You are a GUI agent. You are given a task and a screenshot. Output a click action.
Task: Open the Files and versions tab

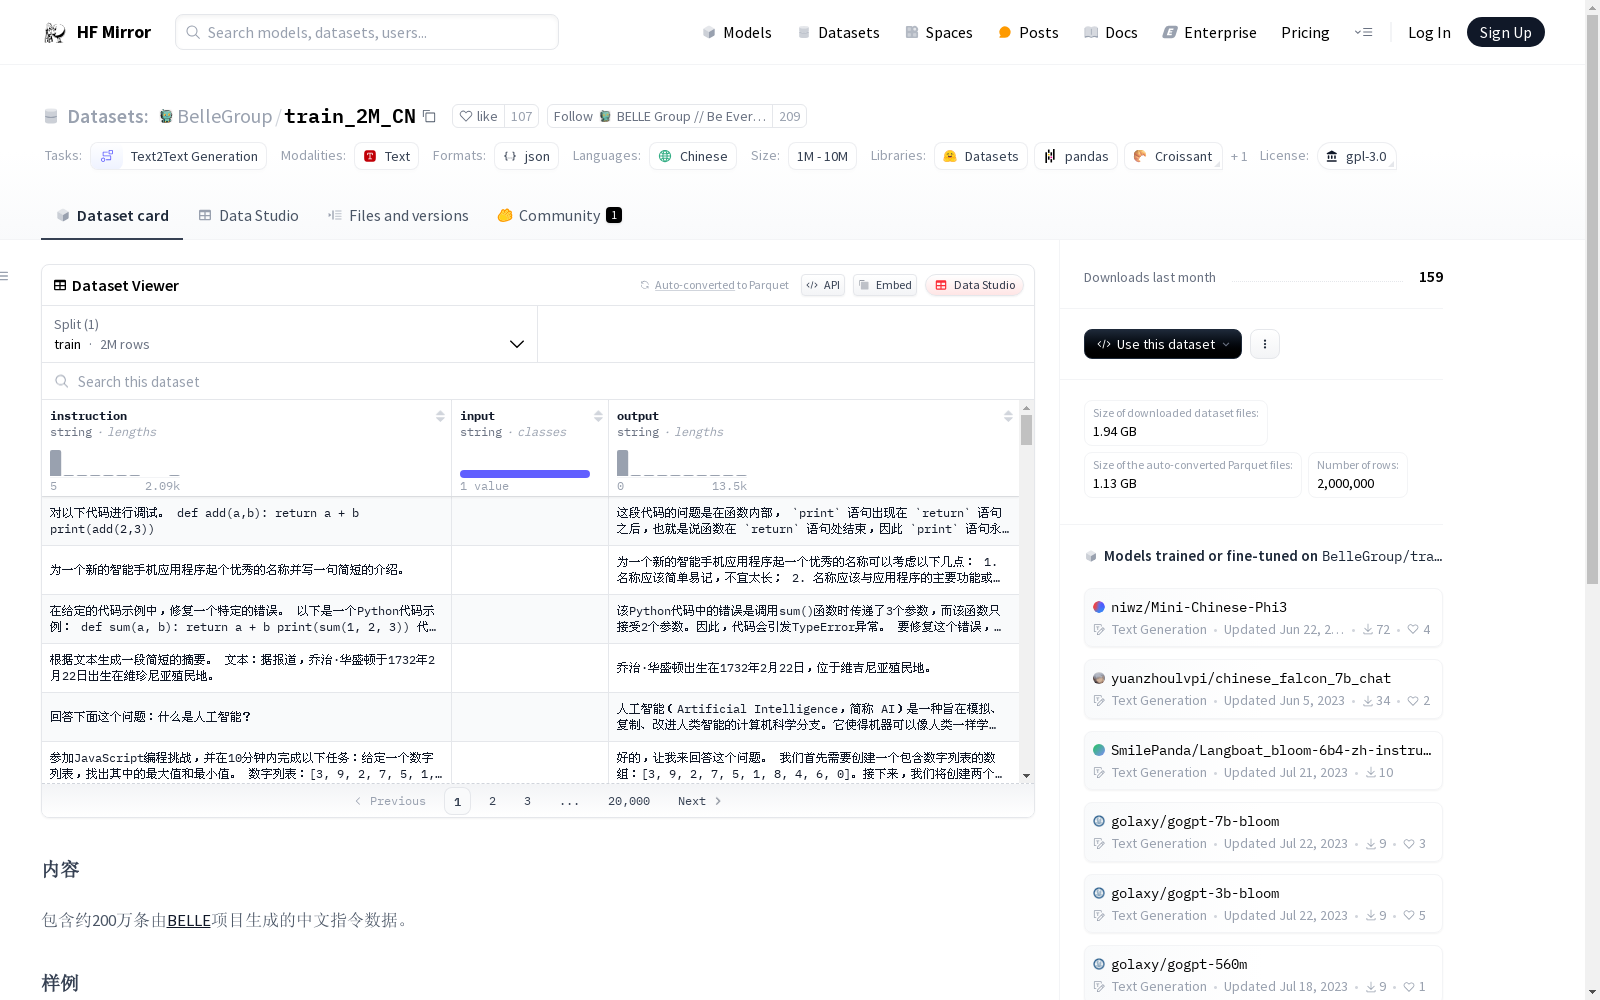[x=398, y=216]
